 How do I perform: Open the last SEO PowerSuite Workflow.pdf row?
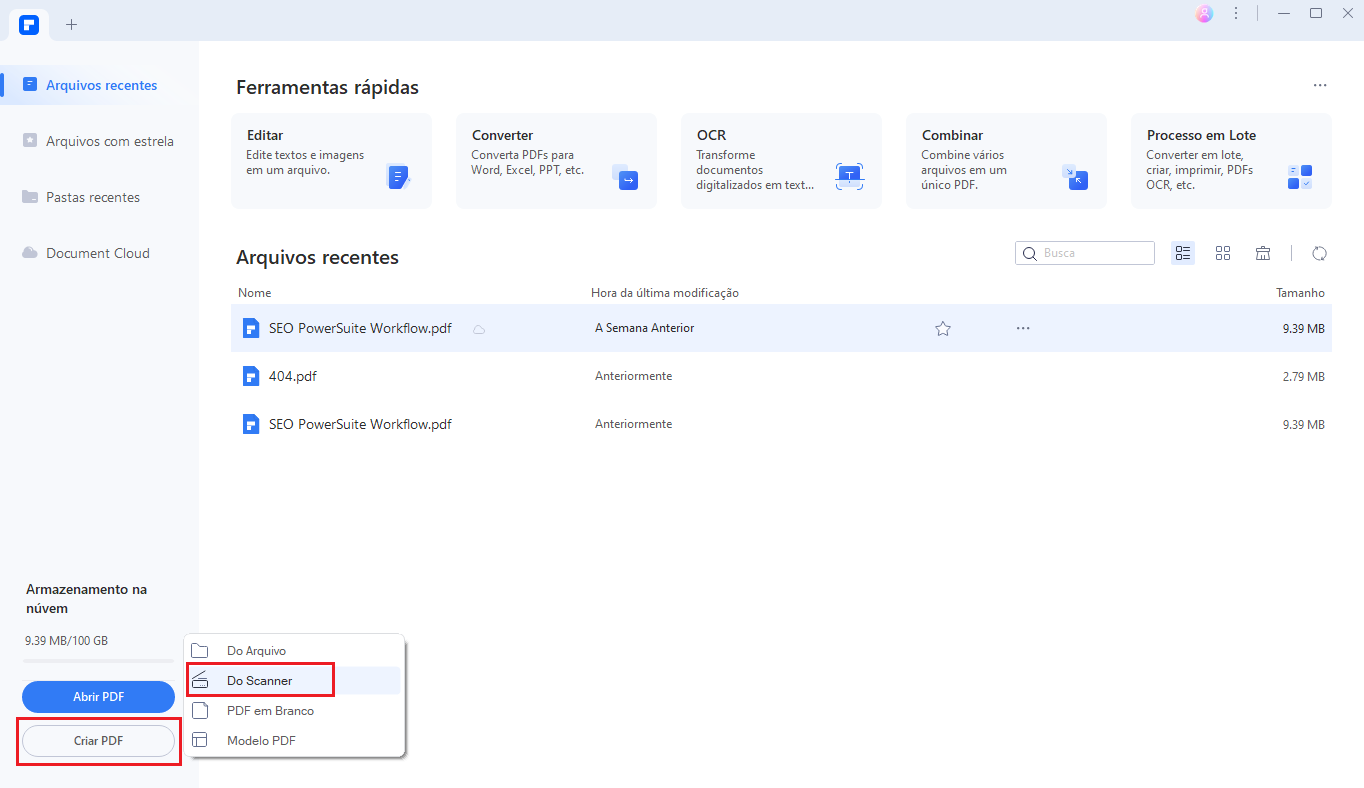(781, 424)
